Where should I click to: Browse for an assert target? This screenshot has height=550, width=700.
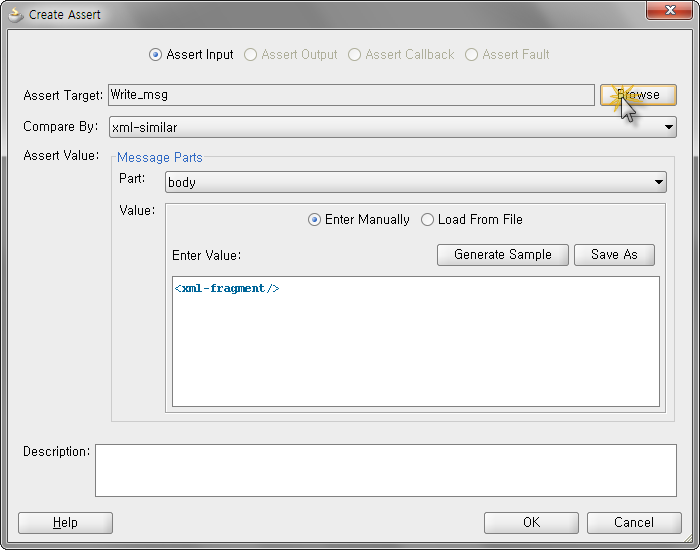638,95
